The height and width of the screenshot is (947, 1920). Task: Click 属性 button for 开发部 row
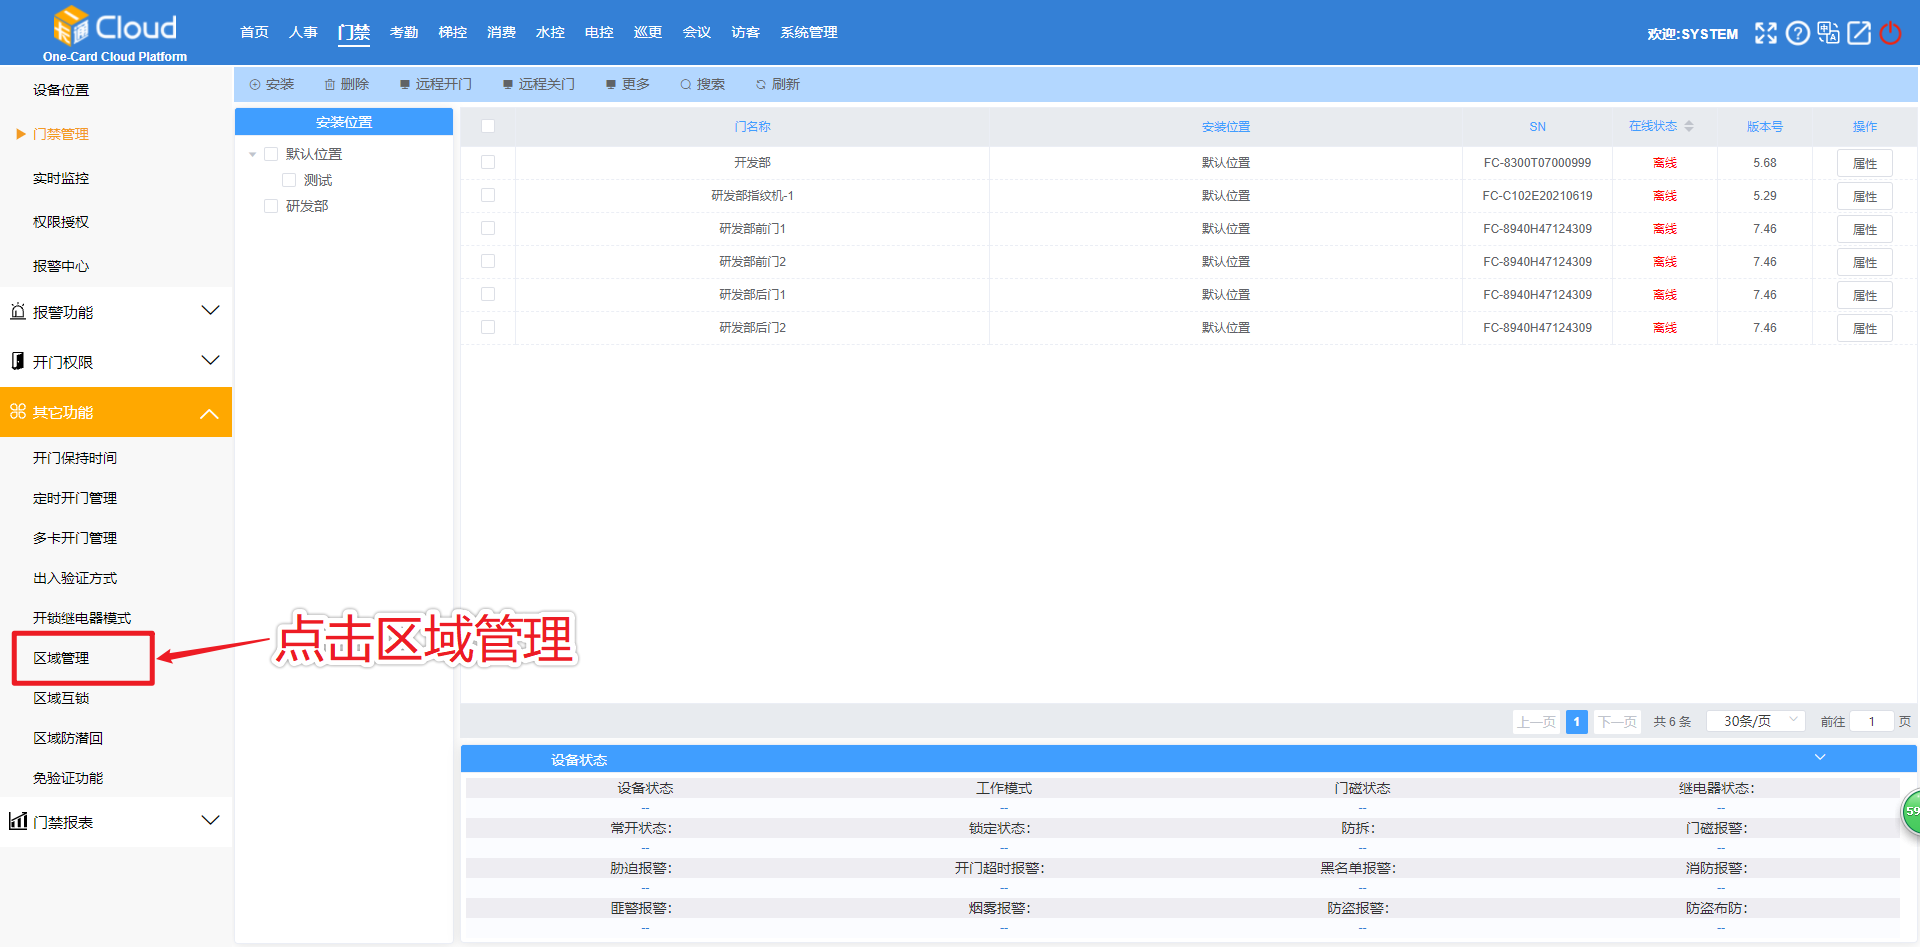tap(1864, 163)
